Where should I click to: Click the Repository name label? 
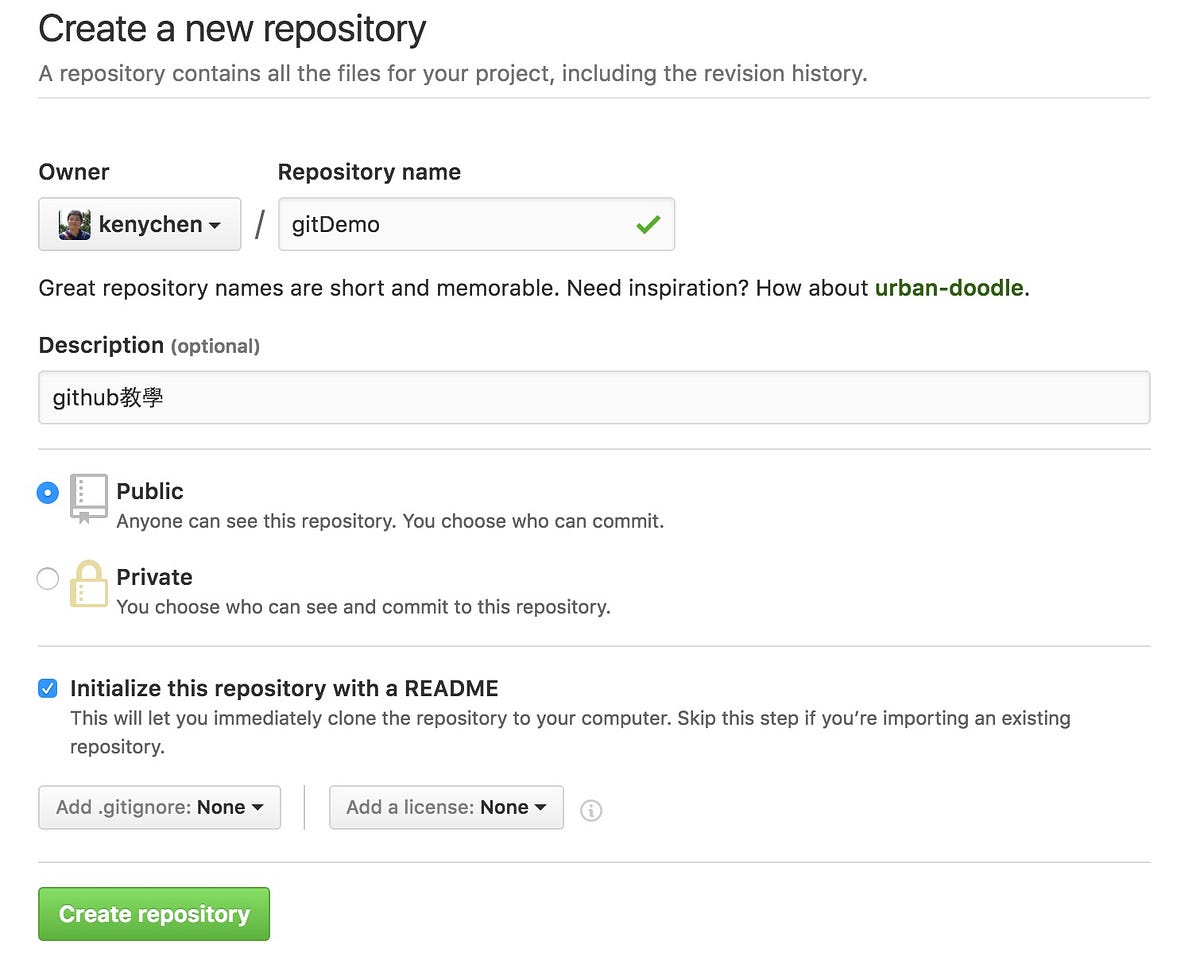pos(369,172)
